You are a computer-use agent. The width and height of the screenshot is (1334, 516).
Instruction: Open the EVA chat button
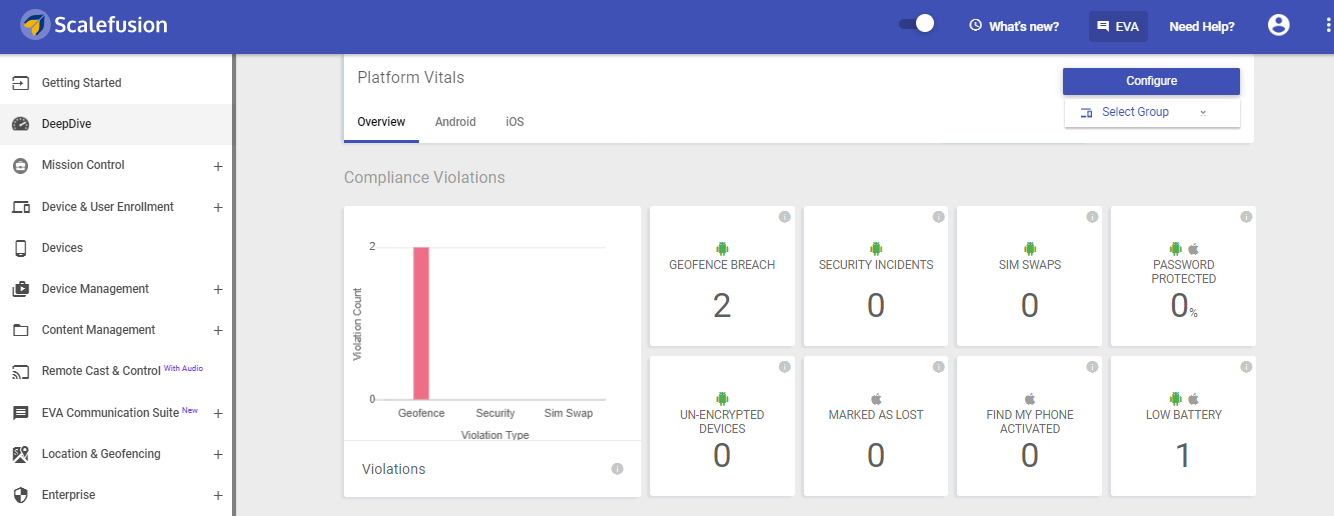coord(1118,27)
